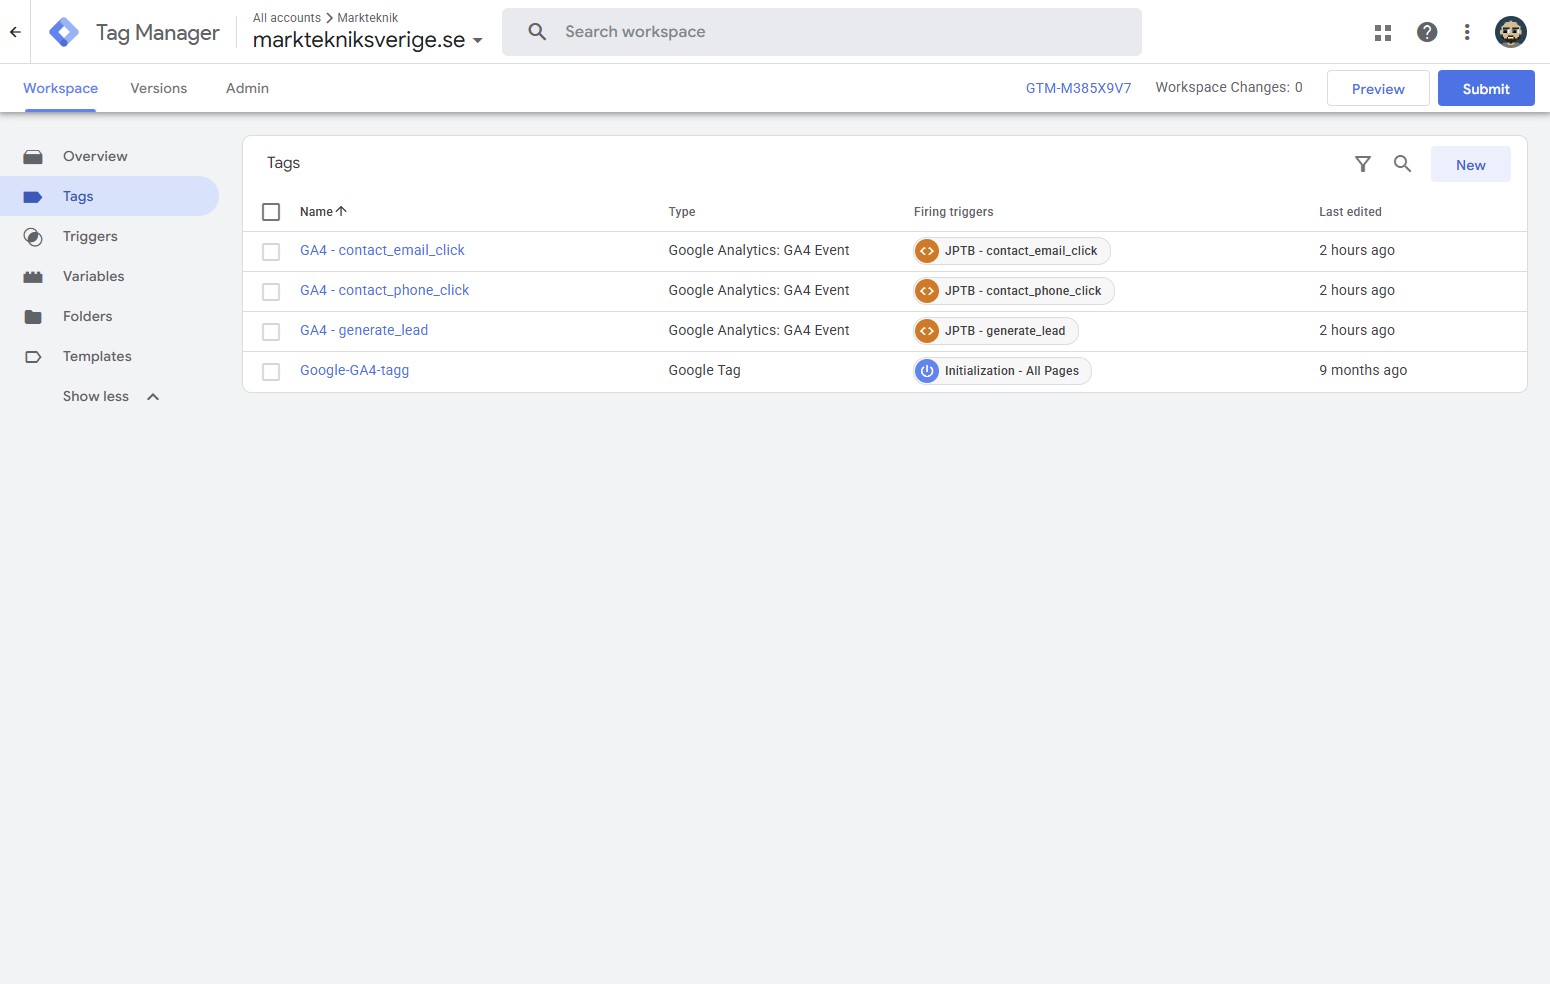The width and height of the screenshot is (1550, 984).
Task: Click the sort arrow next to Name
Action: pos(341,211)
